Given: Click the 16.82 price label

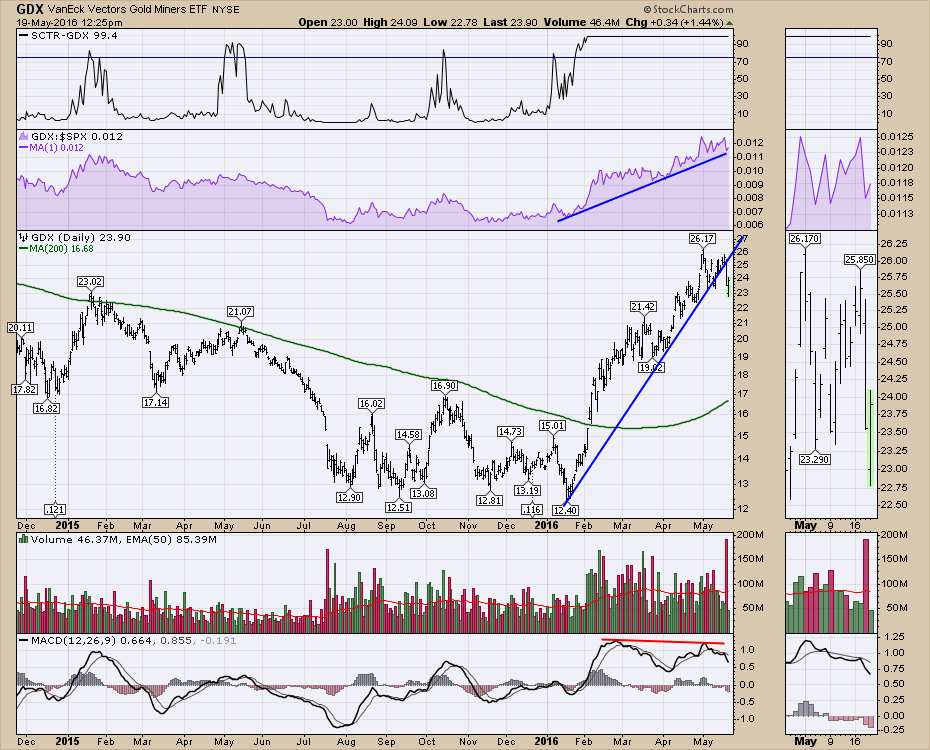Looking at the screenshot, I should click(46, 408).
